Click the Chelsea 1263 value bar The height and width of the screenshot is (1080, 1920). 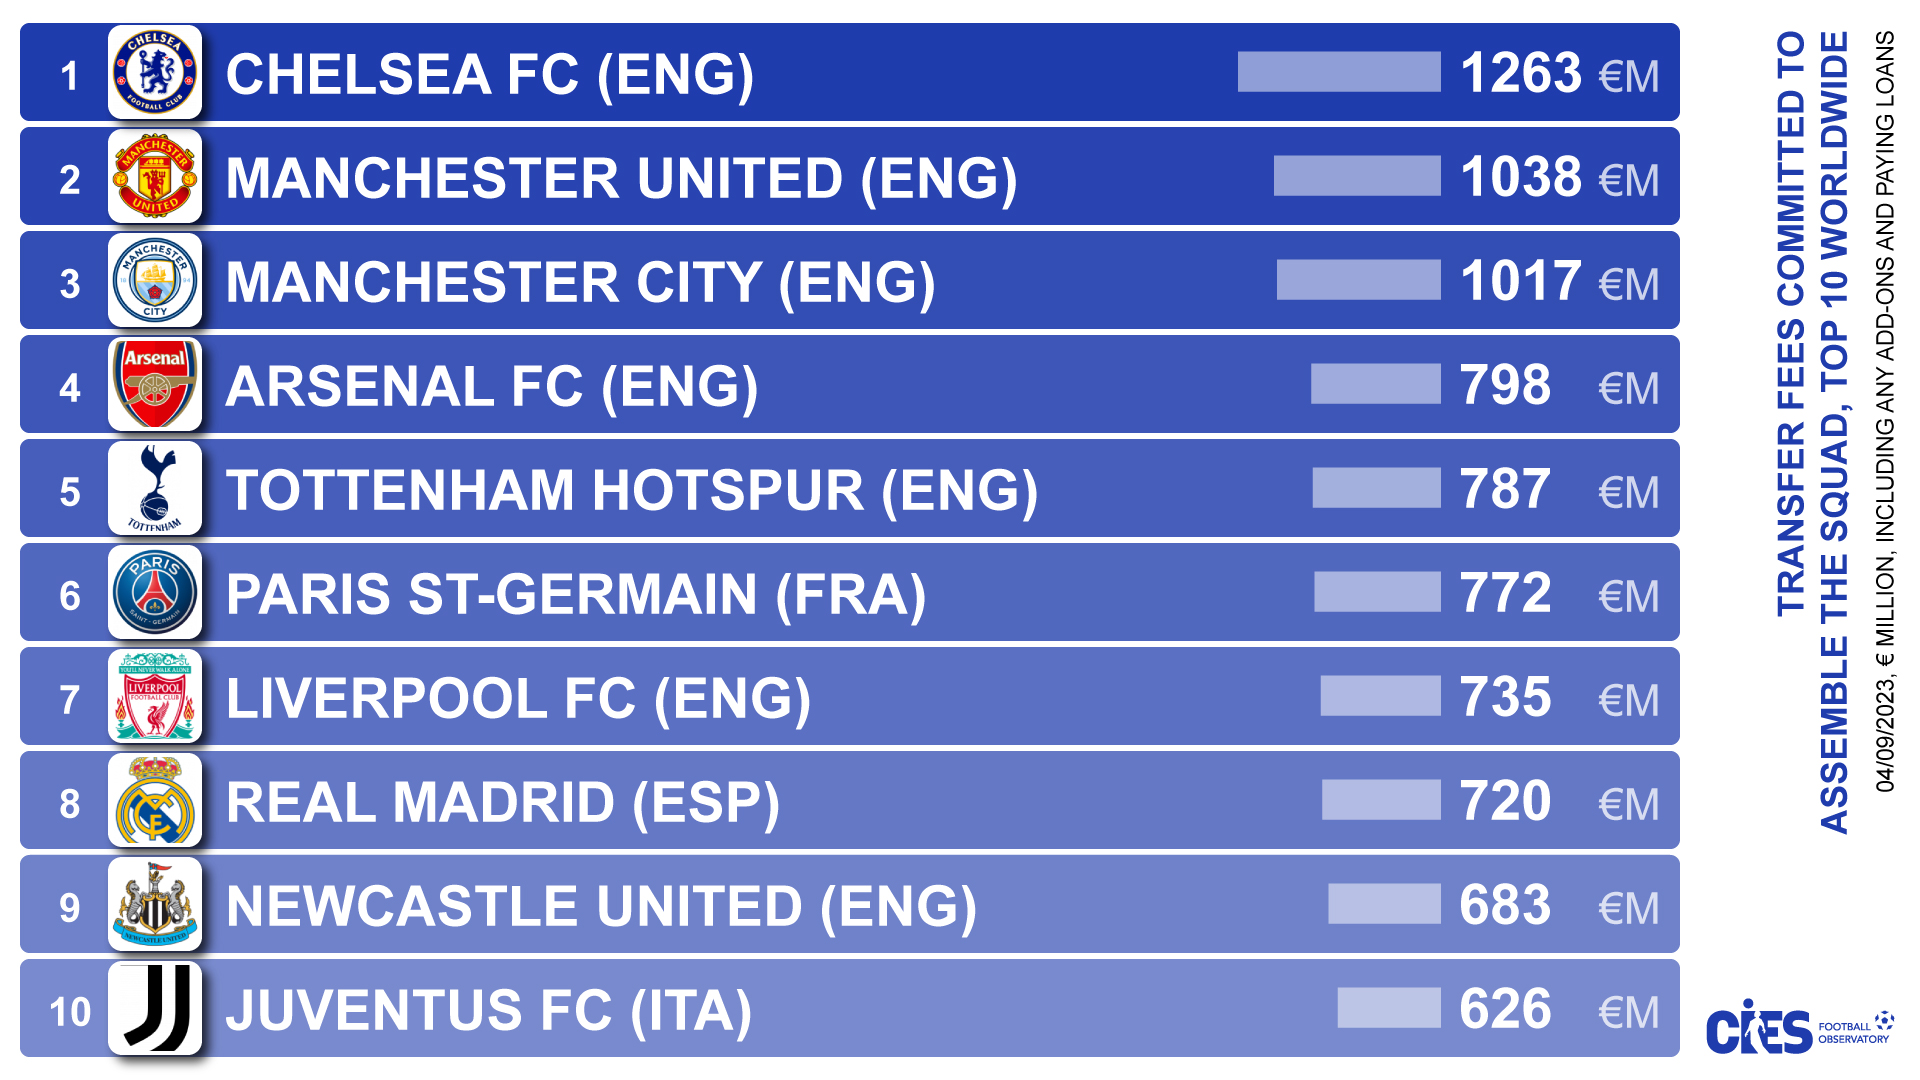1339,72
